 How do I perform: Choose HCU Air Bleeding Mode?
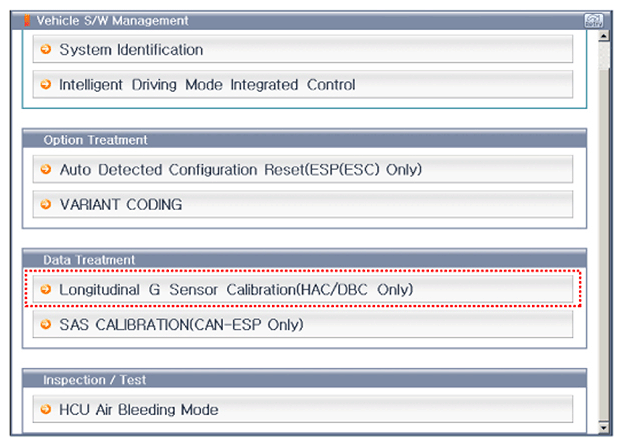coord(303,409)
